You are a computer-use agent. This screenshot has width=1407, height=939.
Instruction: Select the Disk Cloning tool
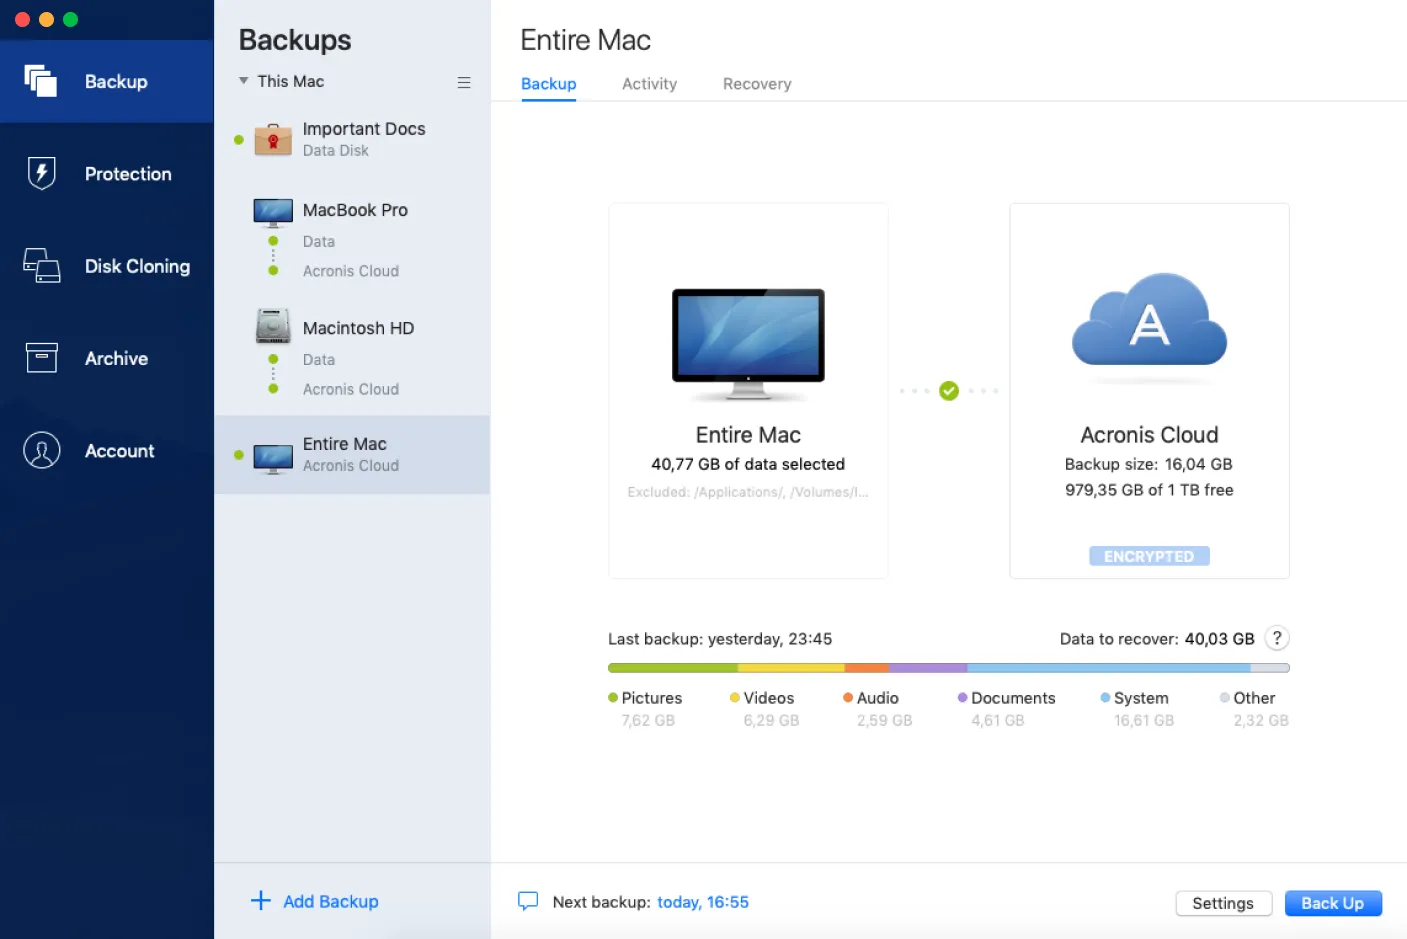(107, 266)
